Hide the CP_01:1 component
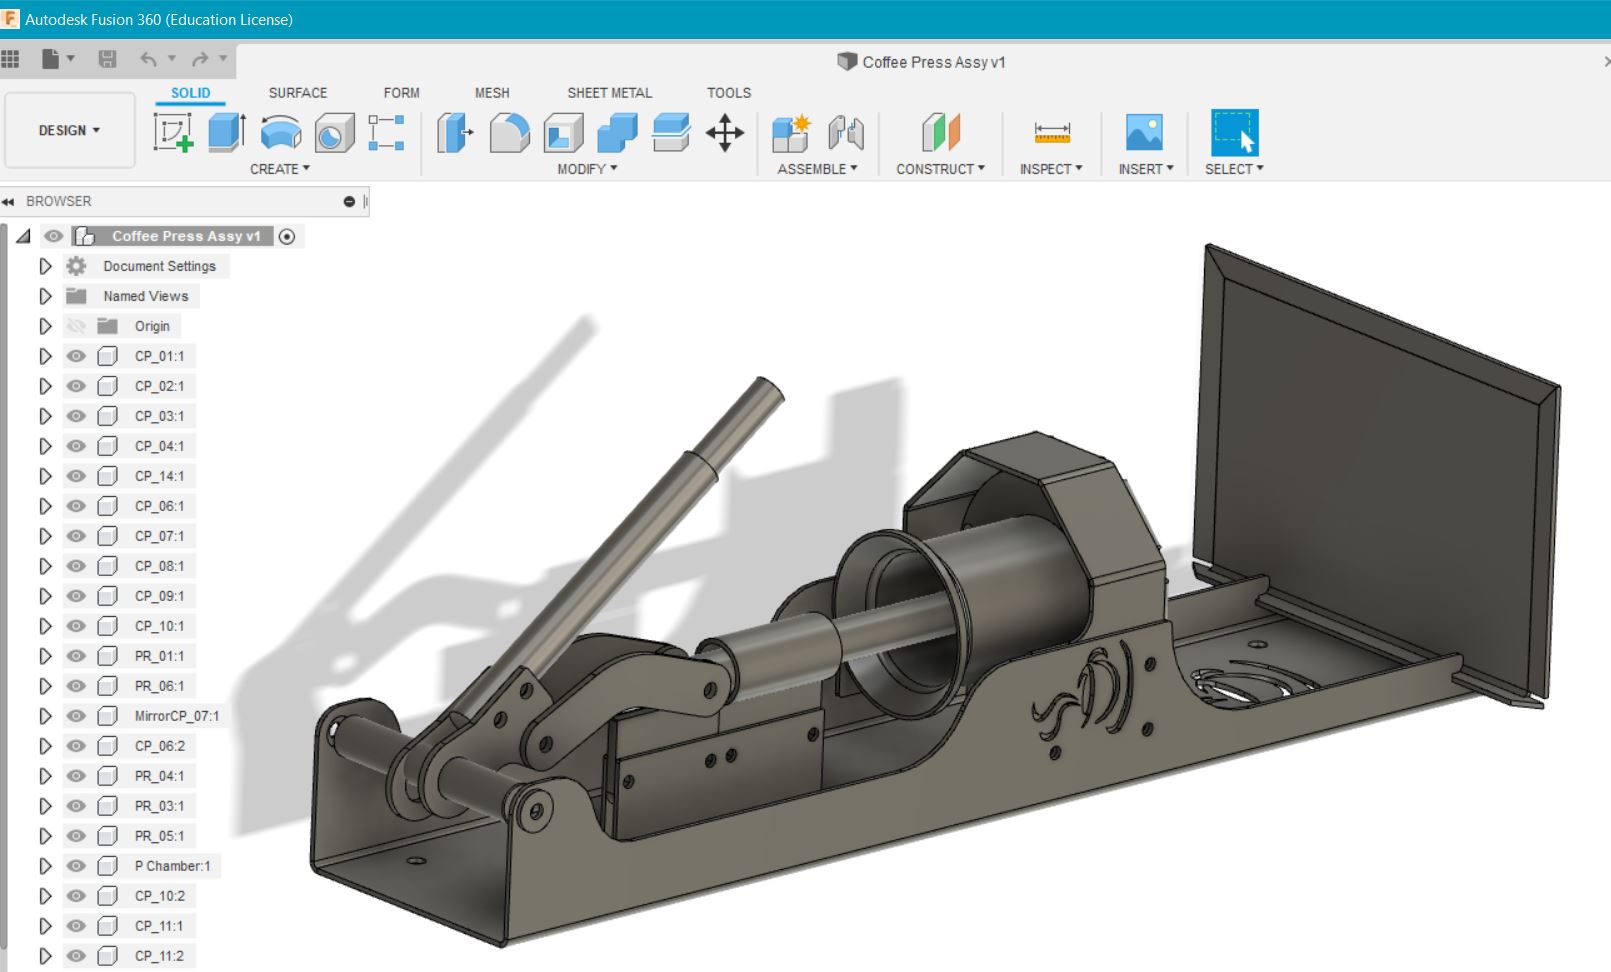This screenshot has height=972, width=1611. click(x=76, y=356)
